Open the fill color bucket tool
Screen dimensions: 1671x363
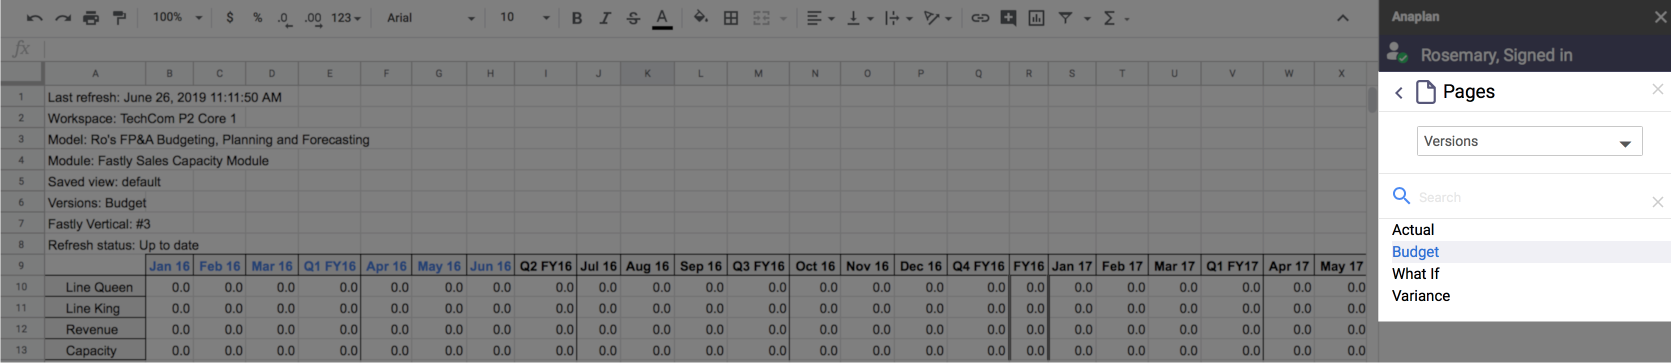[x=701, y=18]
